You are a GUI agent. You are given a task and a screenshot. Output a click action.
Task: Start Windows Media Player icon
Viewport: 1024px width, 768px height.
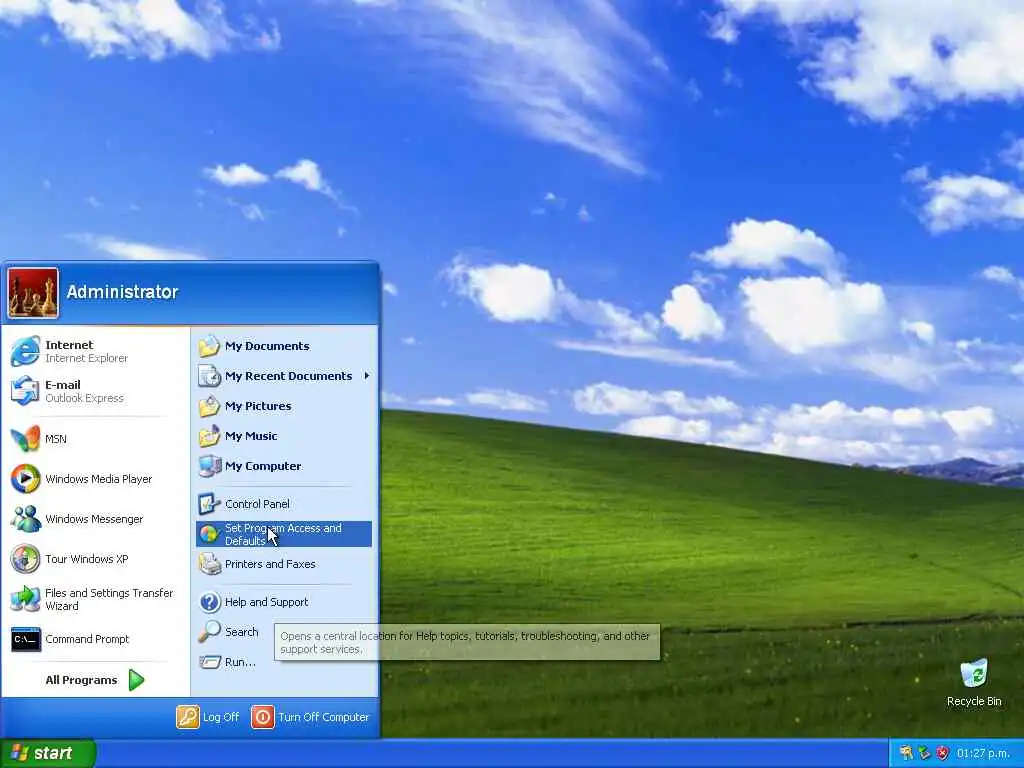click(25, 479)
